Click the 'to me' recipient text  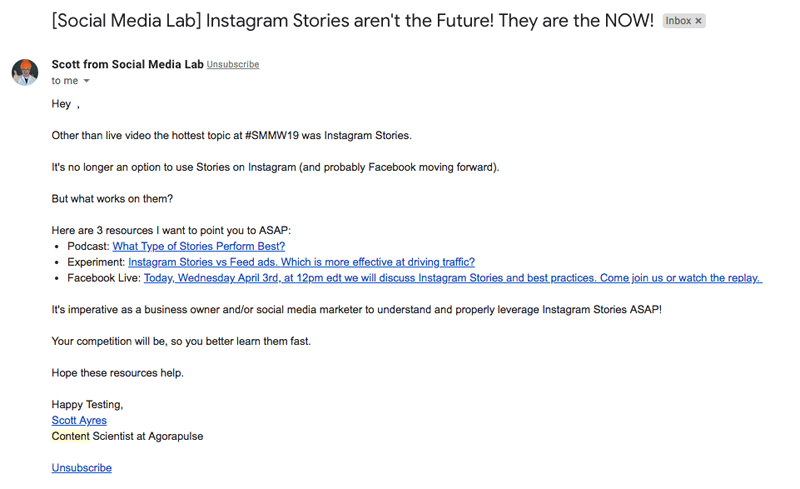[x=65, y=81]
